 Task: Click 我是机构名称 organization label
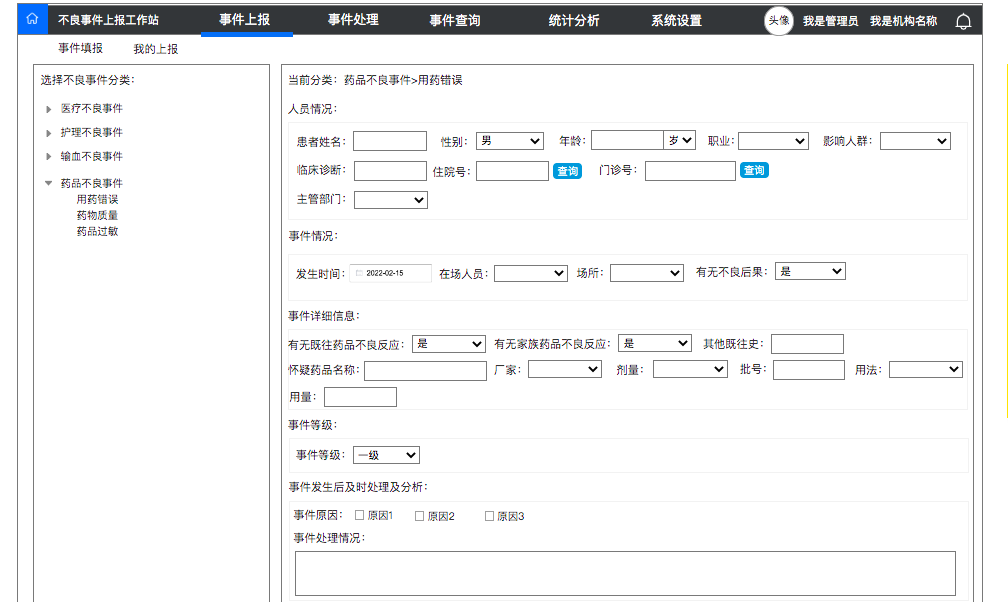click(x=904, y=21)
